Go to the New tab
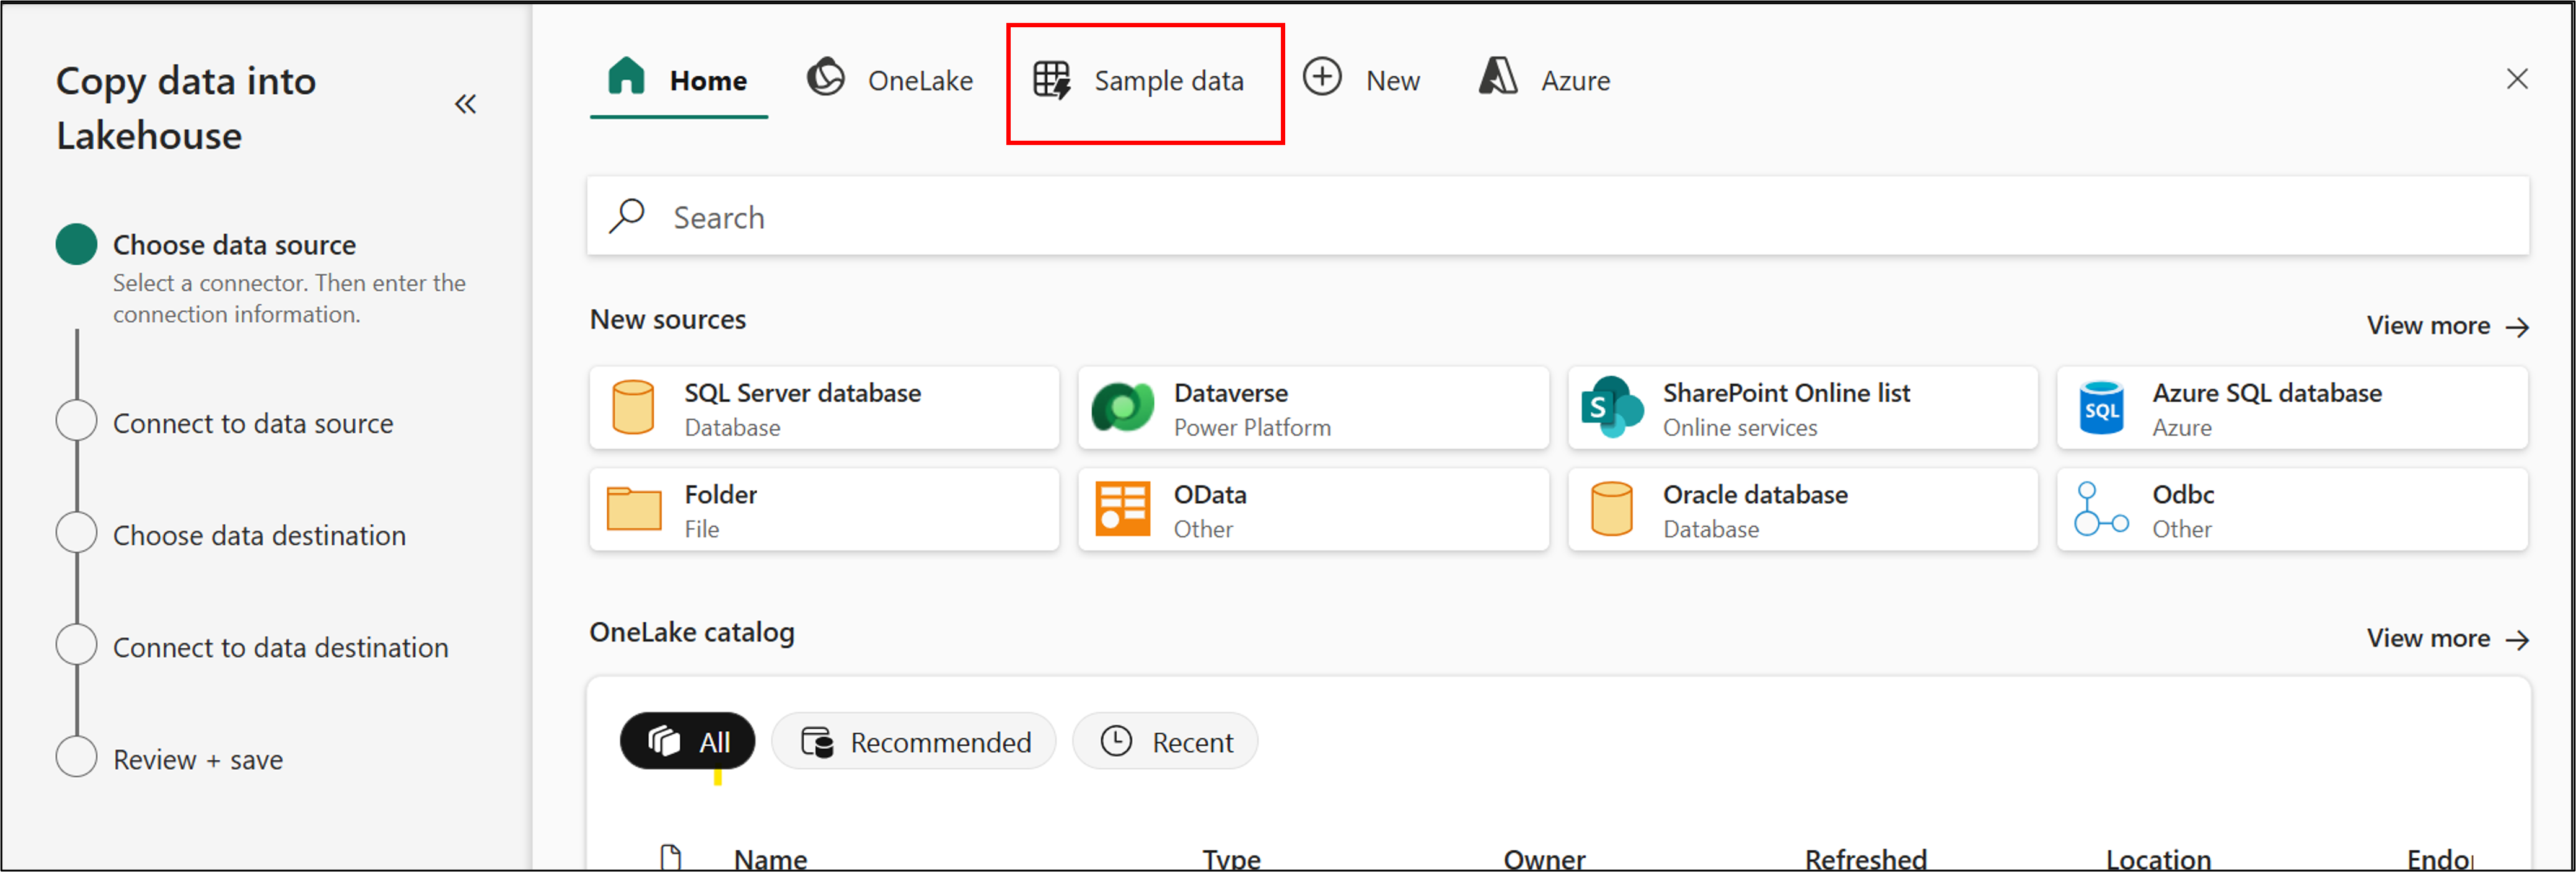Viewport: 2576px width, 872px height. point(1362,80)
